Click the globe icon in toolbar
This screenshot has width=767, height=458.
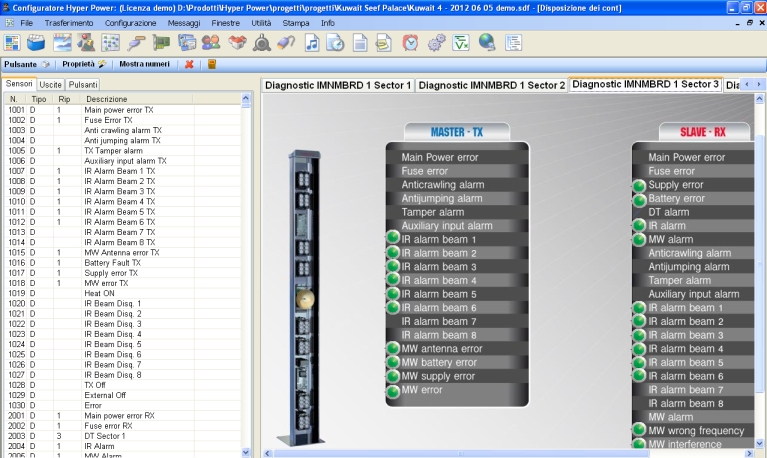[x=487, y=43]
